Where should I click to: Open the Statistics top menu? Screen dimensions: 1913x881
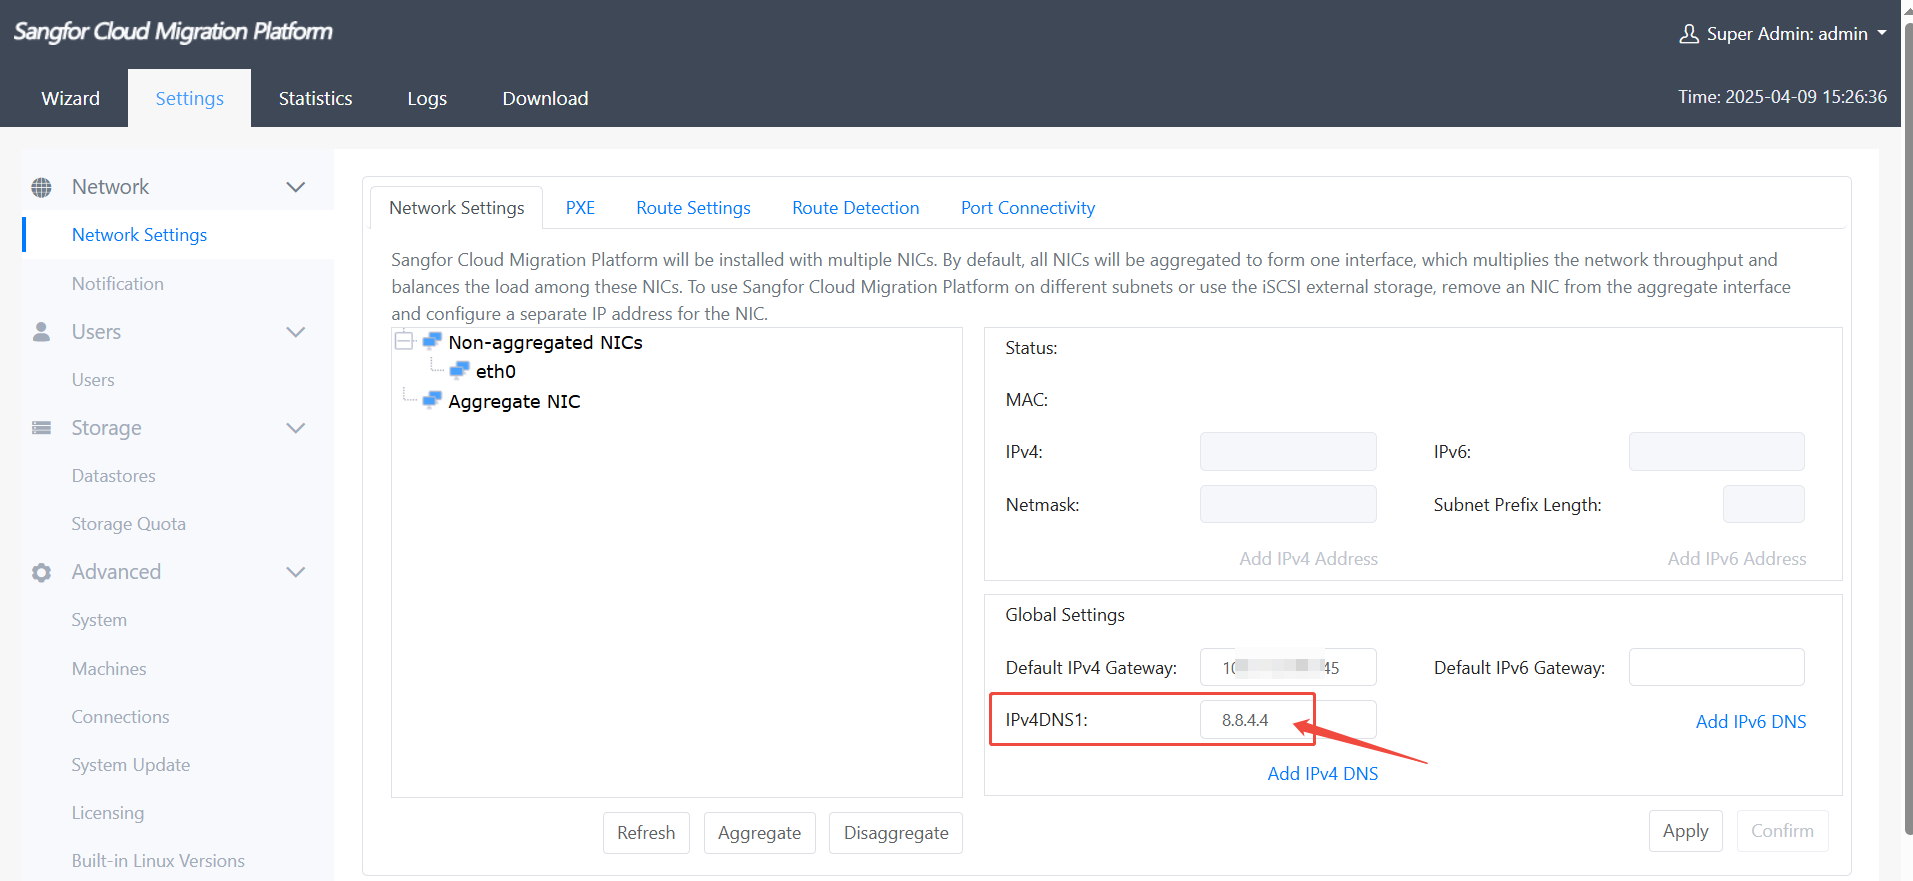pos(315,98)
